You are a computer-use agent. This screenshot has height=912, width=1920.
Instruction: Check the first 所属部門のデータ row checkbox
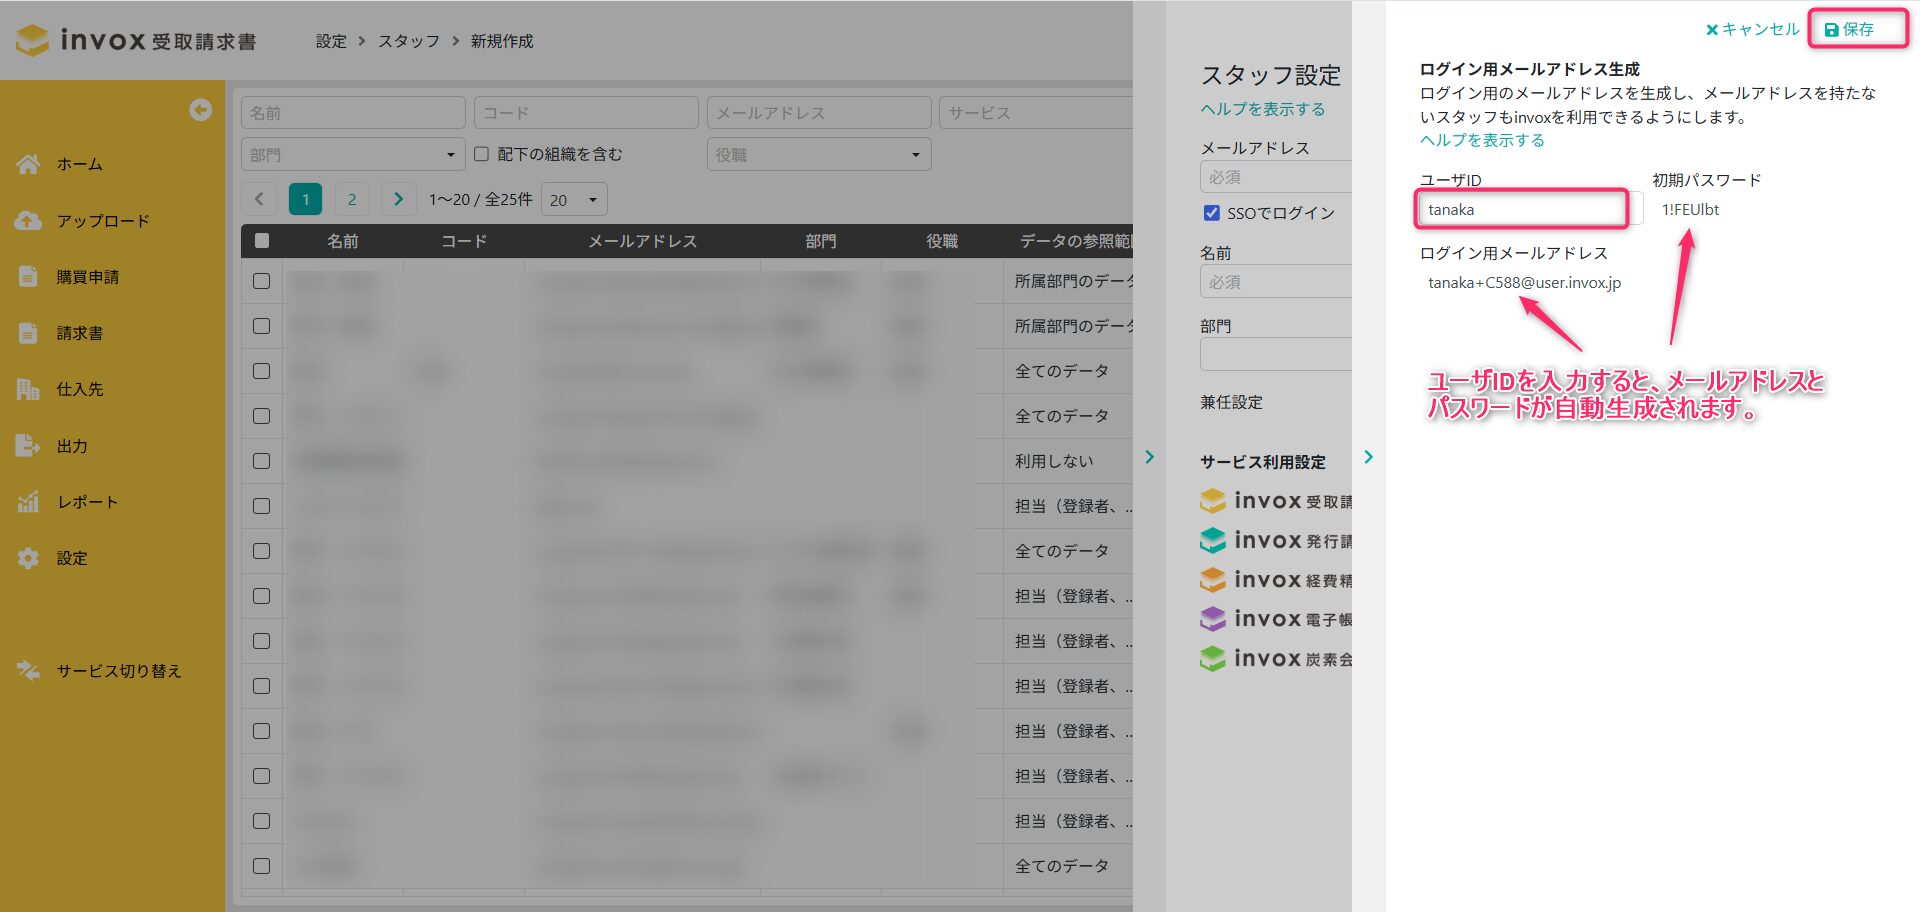[262, 281]
